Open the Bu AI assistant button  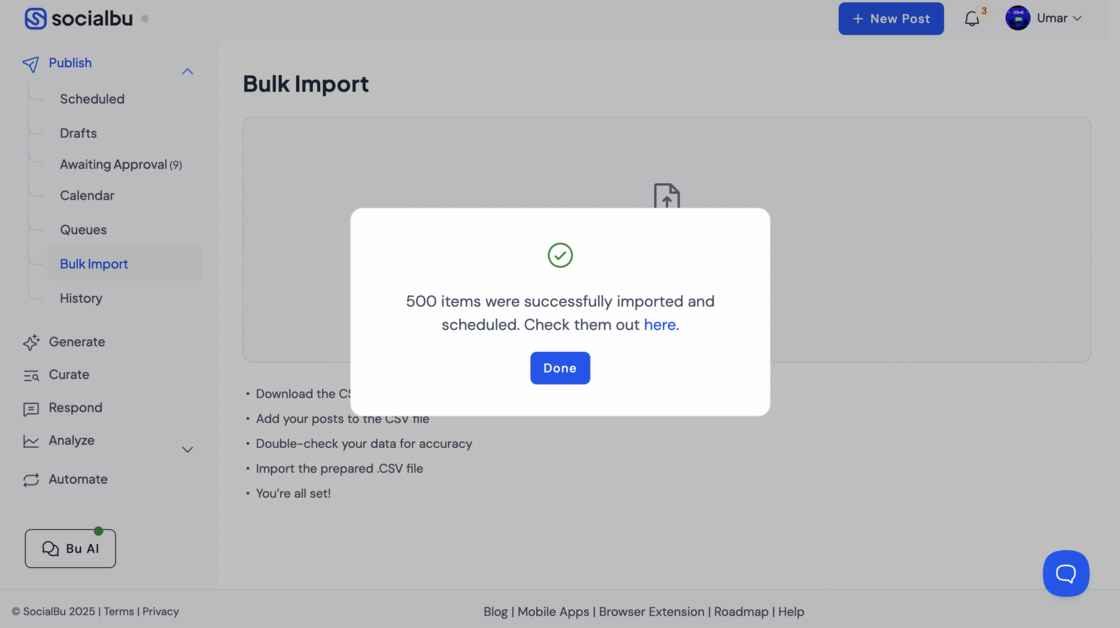(x=70, y=549)
